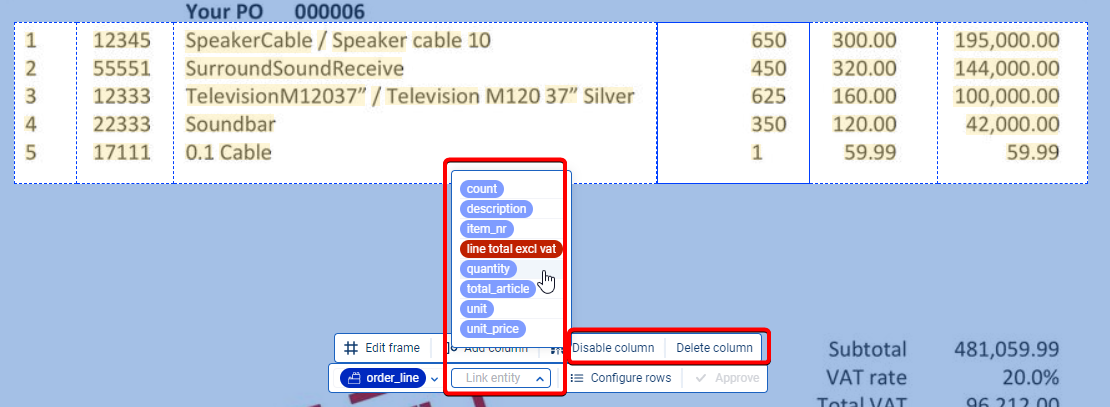1110x407 pixels.
Task: Select the description entity option
Action: click(496, 209)
